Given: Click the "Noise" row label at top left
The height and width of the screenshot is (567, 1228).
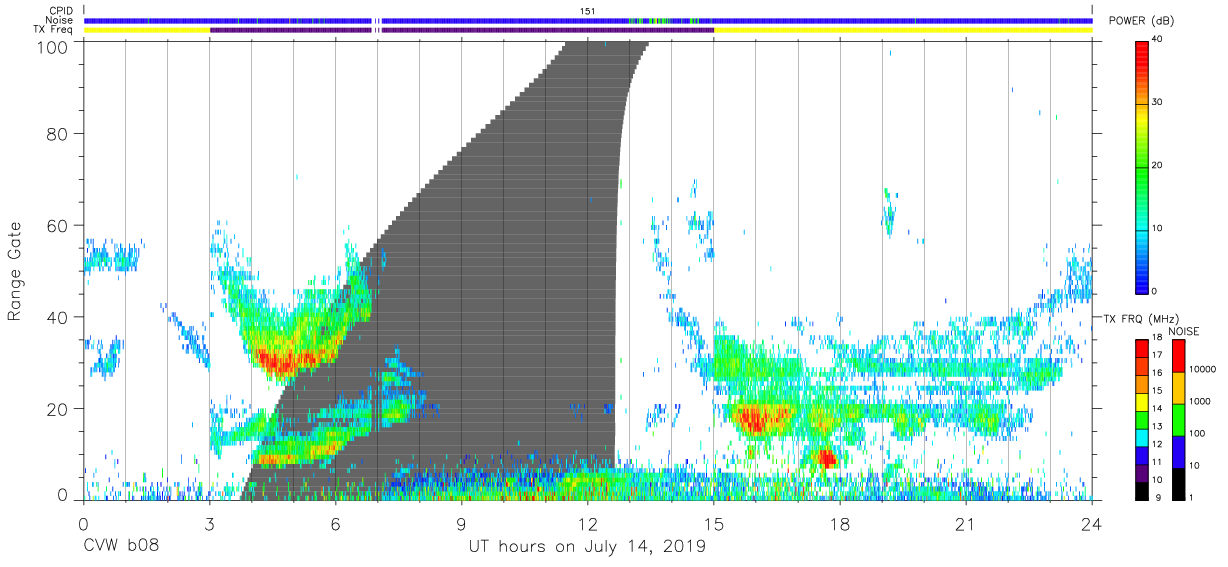Looking at the screenshot, I should [x=60, y=20].
